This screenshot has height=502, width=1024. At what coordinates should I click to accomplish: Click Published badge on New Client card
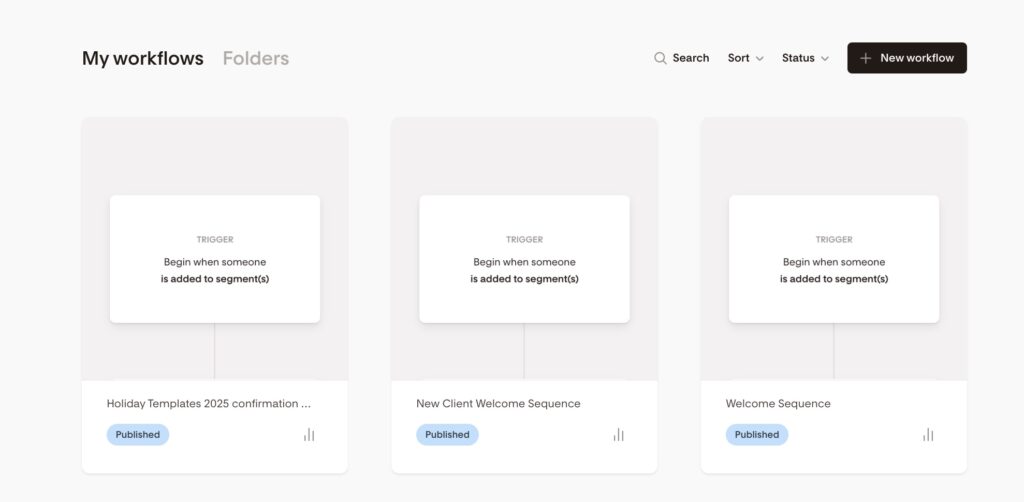point(447,435)
